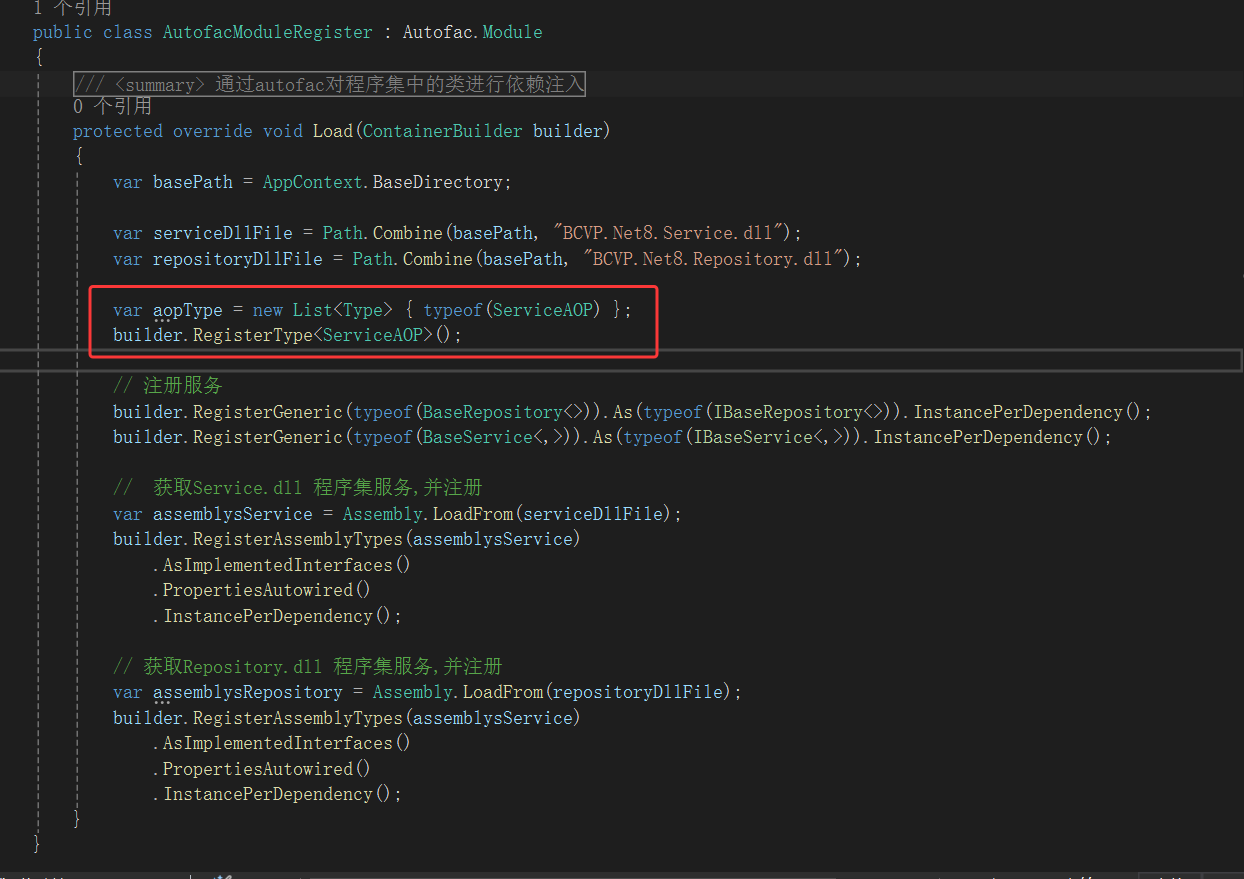Click the '// 注册服务' comment
The image size is (1244, 879).
168,386
